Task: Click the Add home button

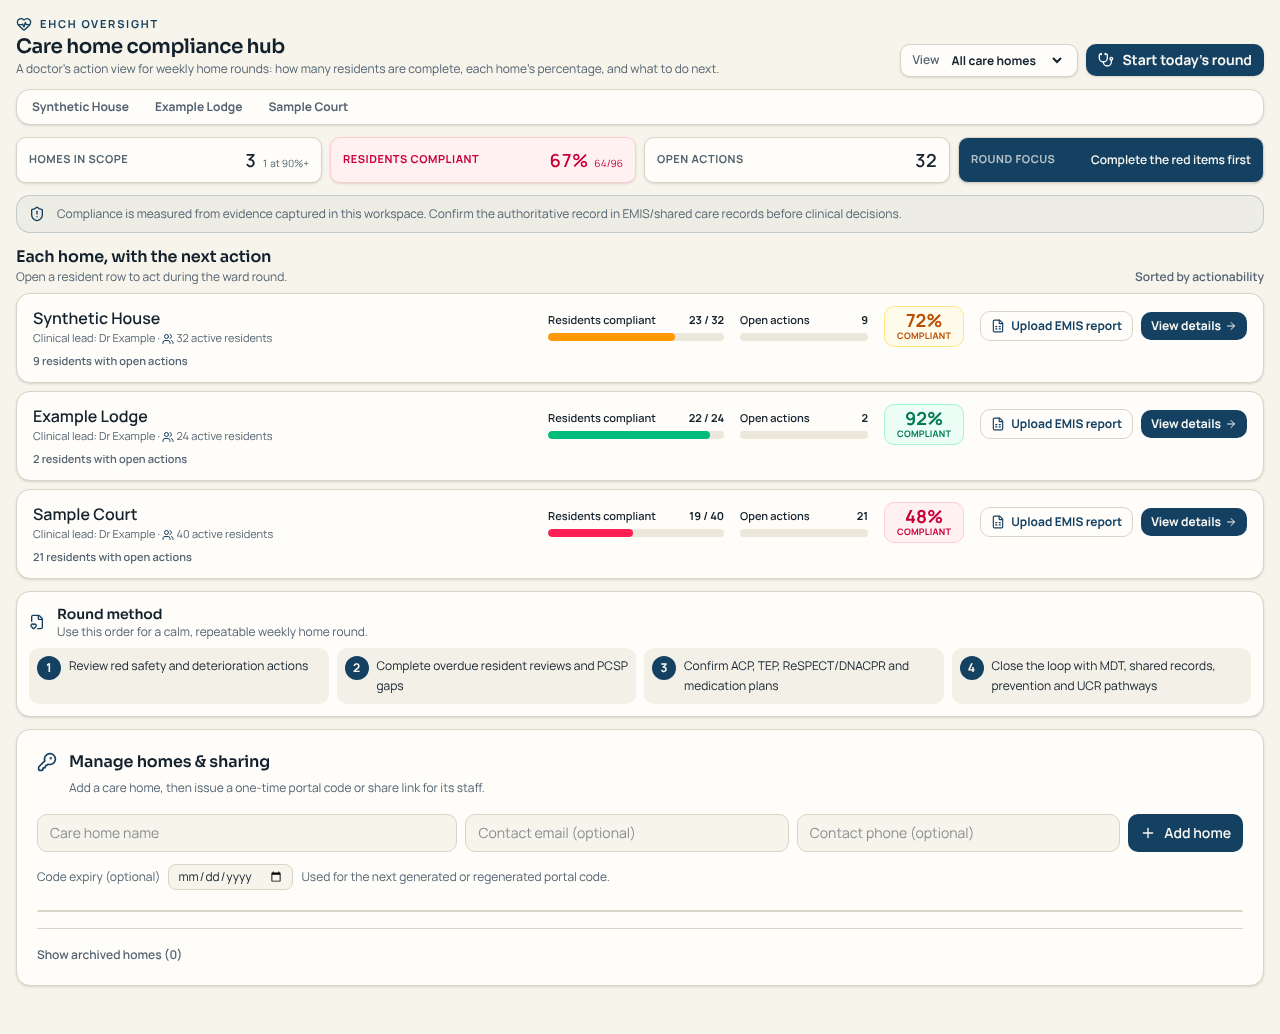Action: pyautogui.click(x=1185, y=833)
